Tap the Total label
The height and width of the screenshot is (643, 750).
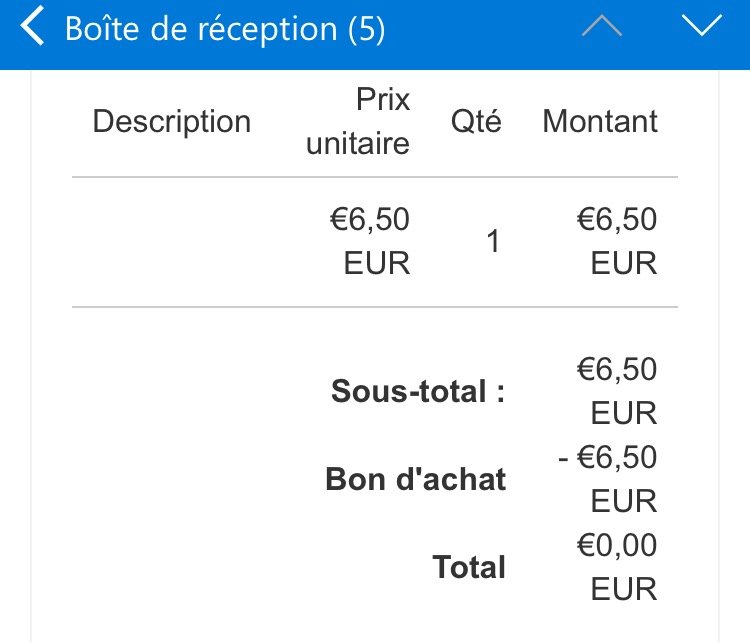click(x=469, y=567)
